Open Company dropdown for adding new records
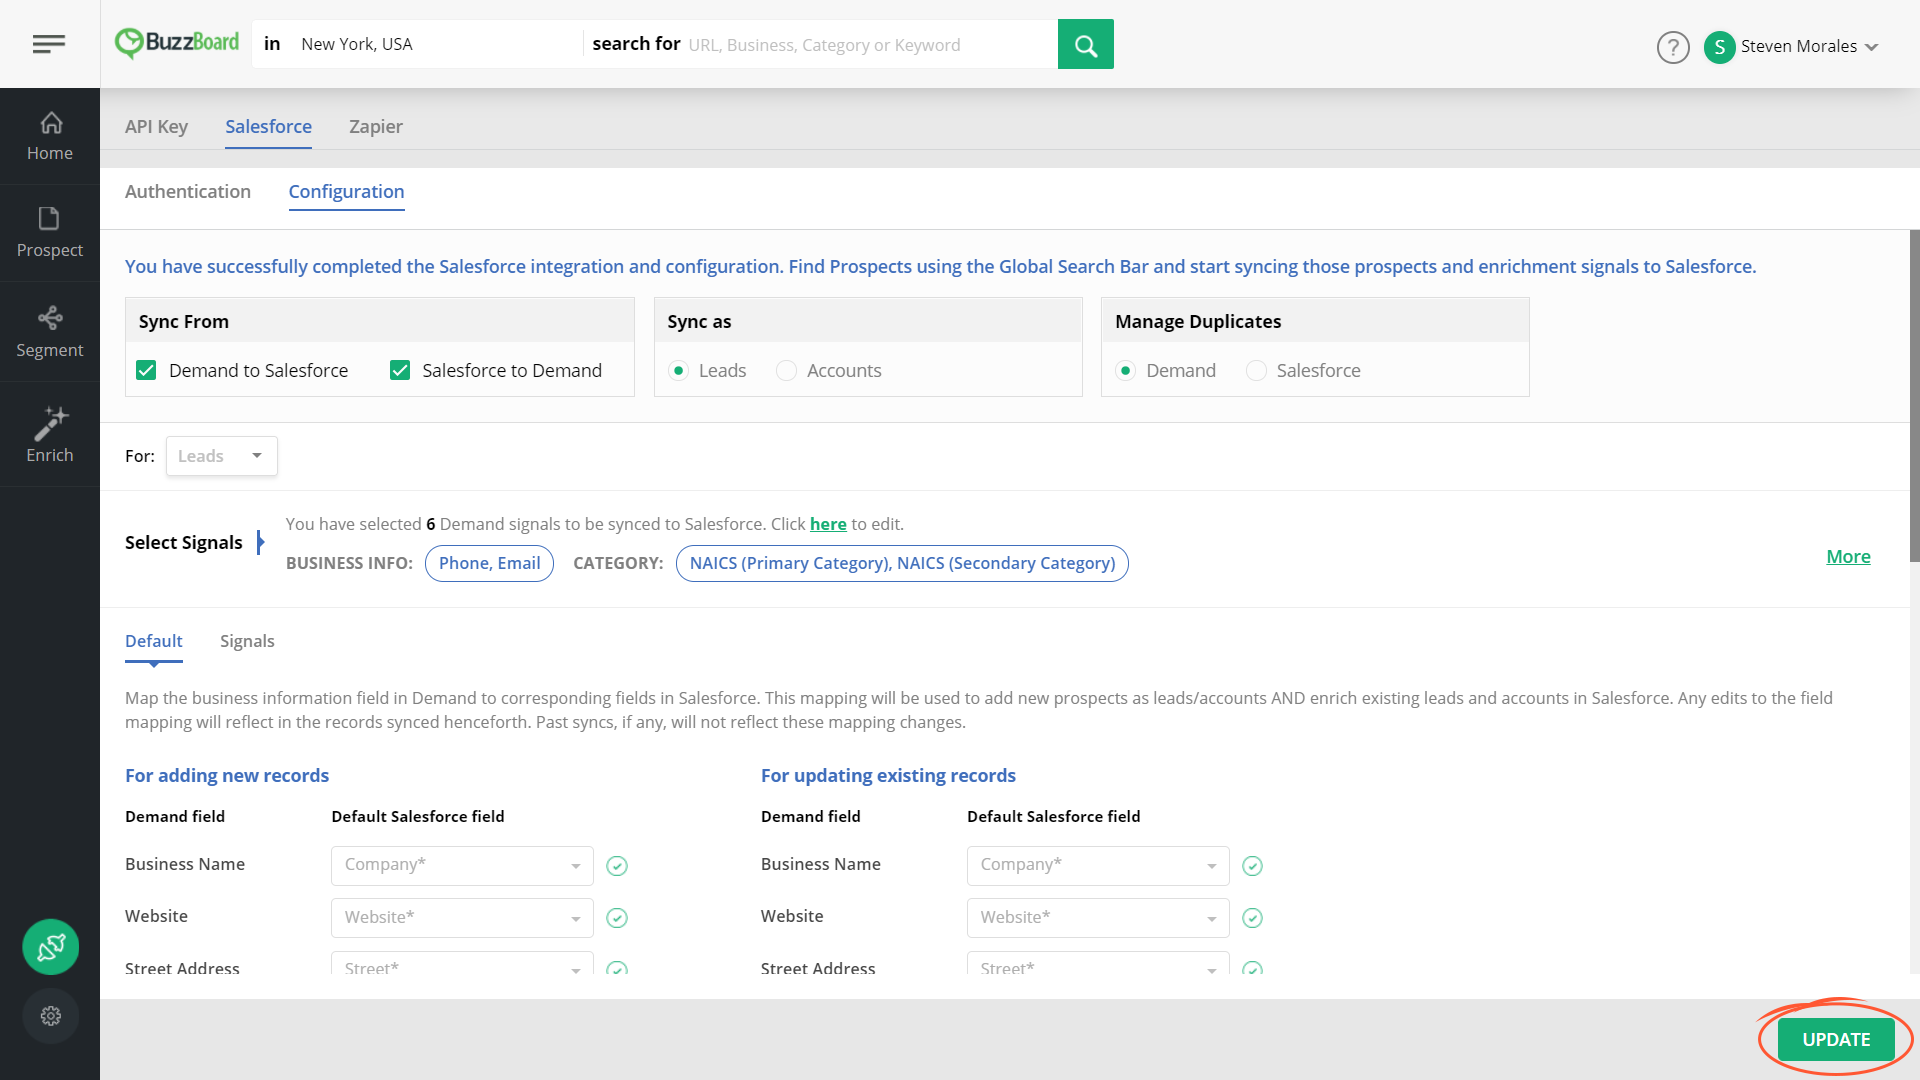 click(x=462, y=866)
